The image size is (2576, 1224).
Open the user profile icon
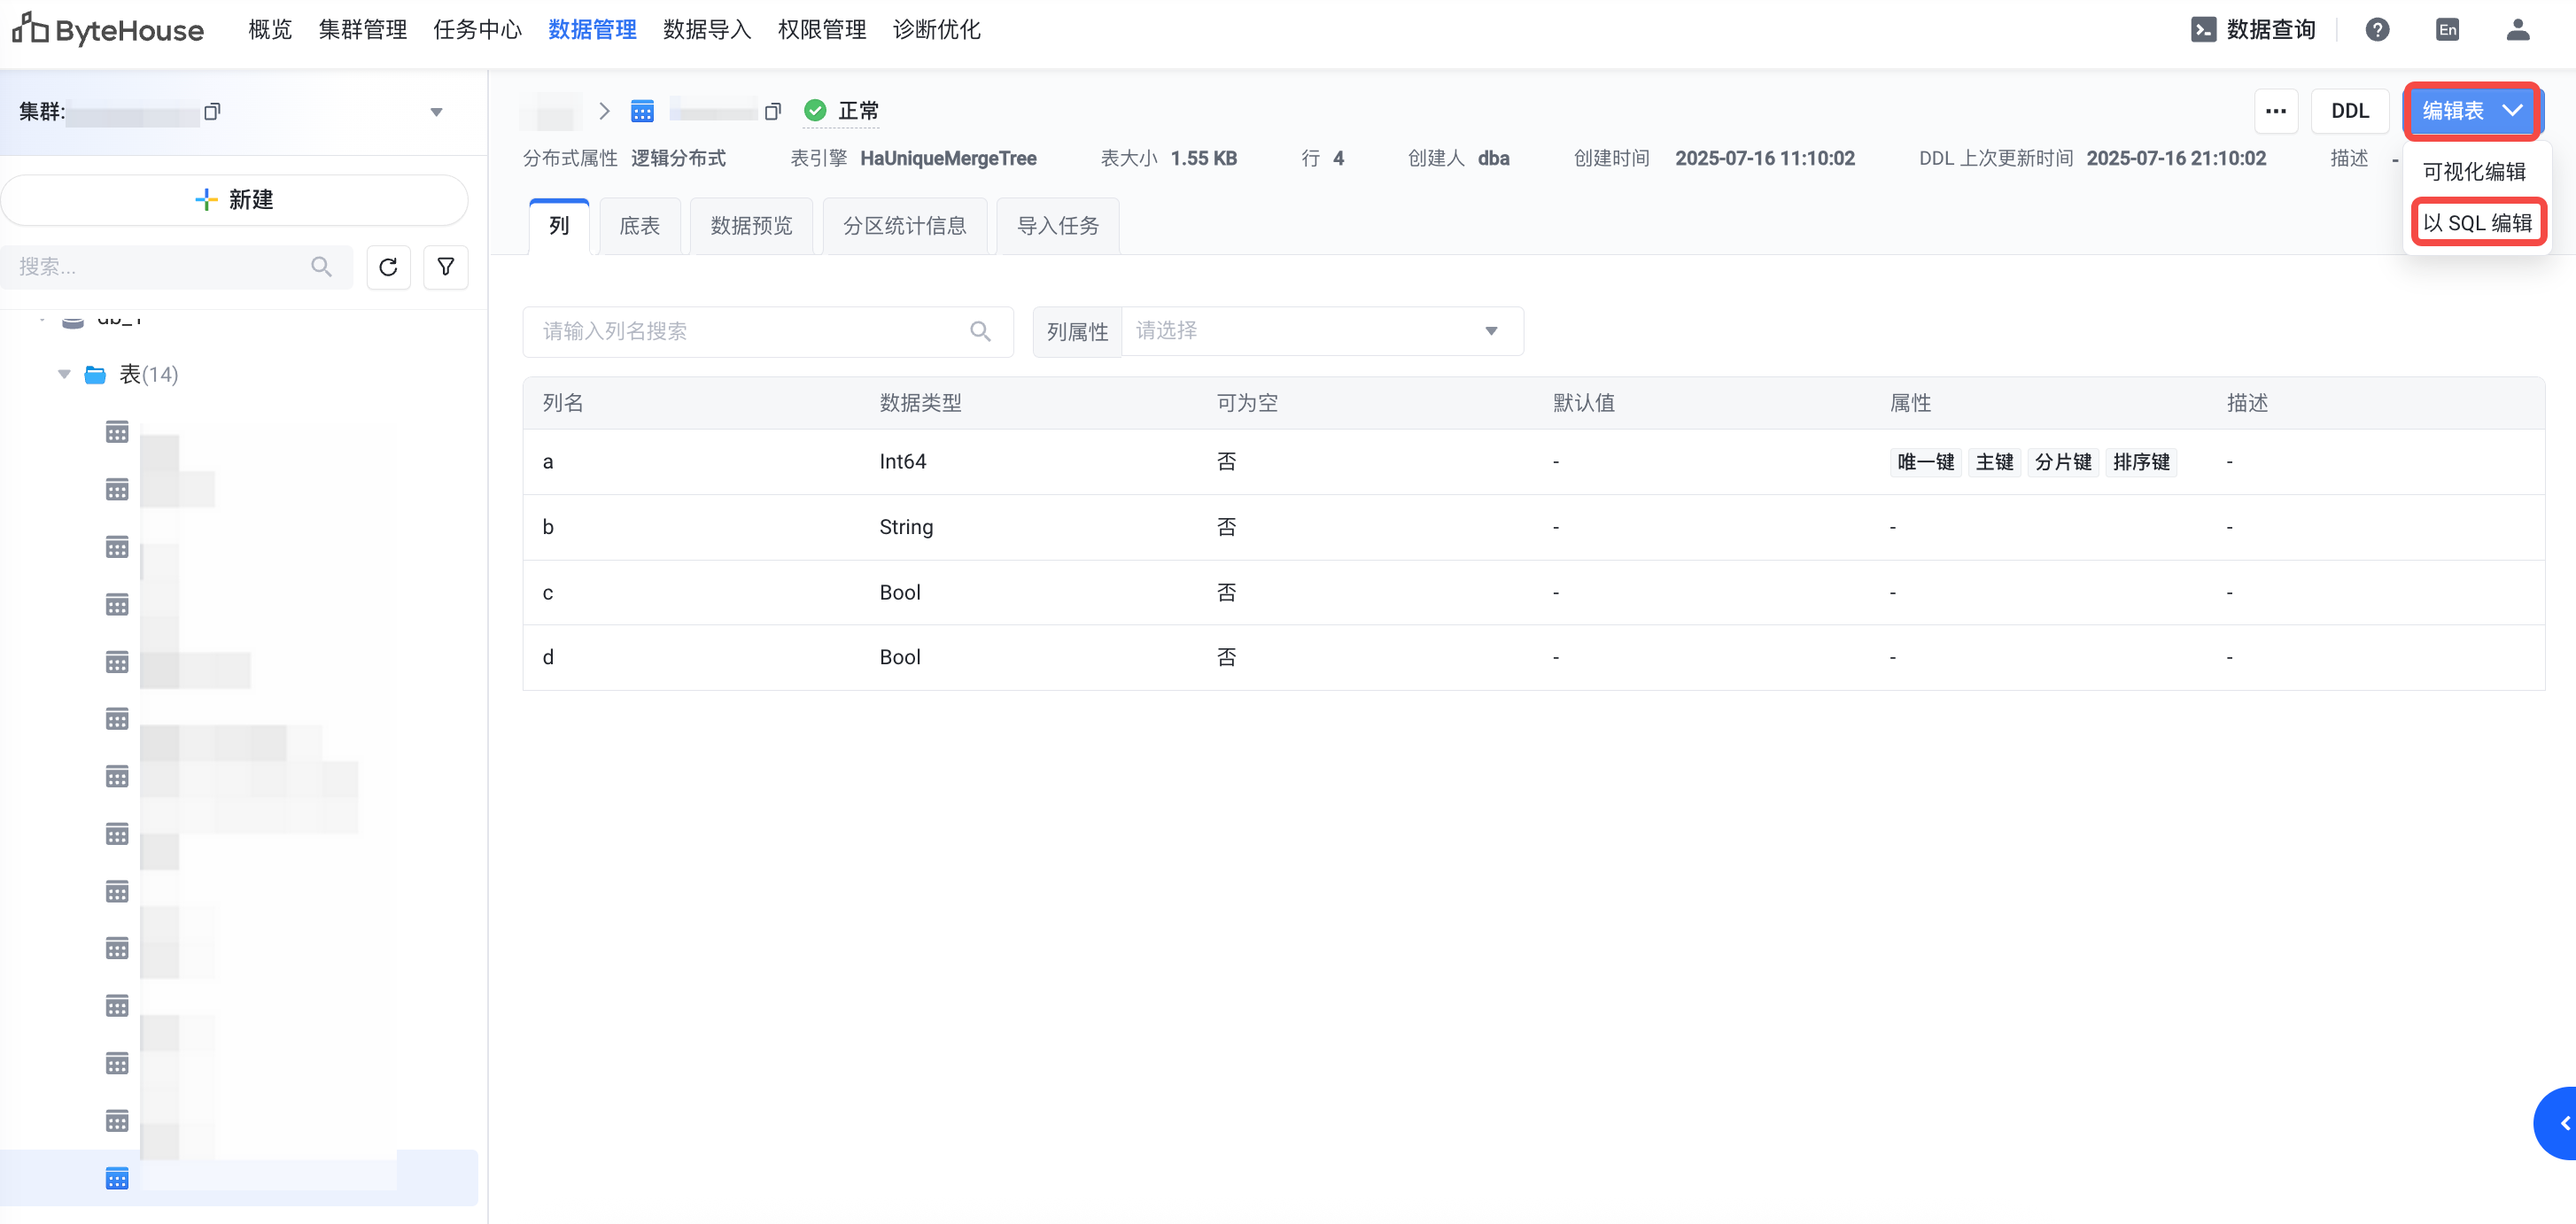tap(2517, 30)
